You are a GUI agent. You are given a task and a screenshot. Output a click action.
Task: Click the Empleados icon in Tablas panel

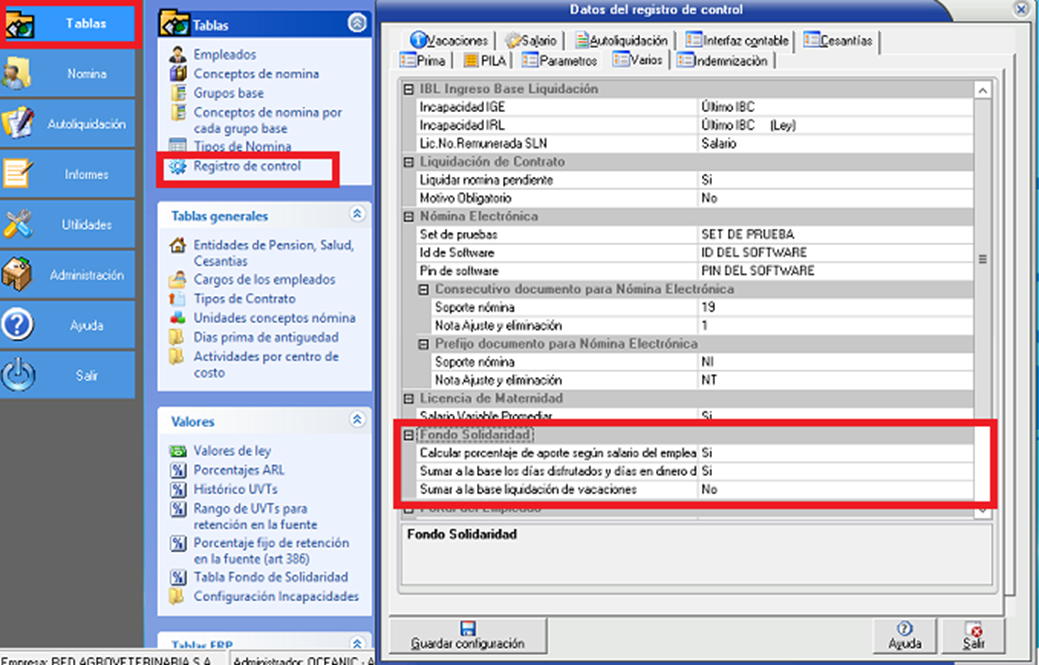pyautogui.click(x=178, y=55)
